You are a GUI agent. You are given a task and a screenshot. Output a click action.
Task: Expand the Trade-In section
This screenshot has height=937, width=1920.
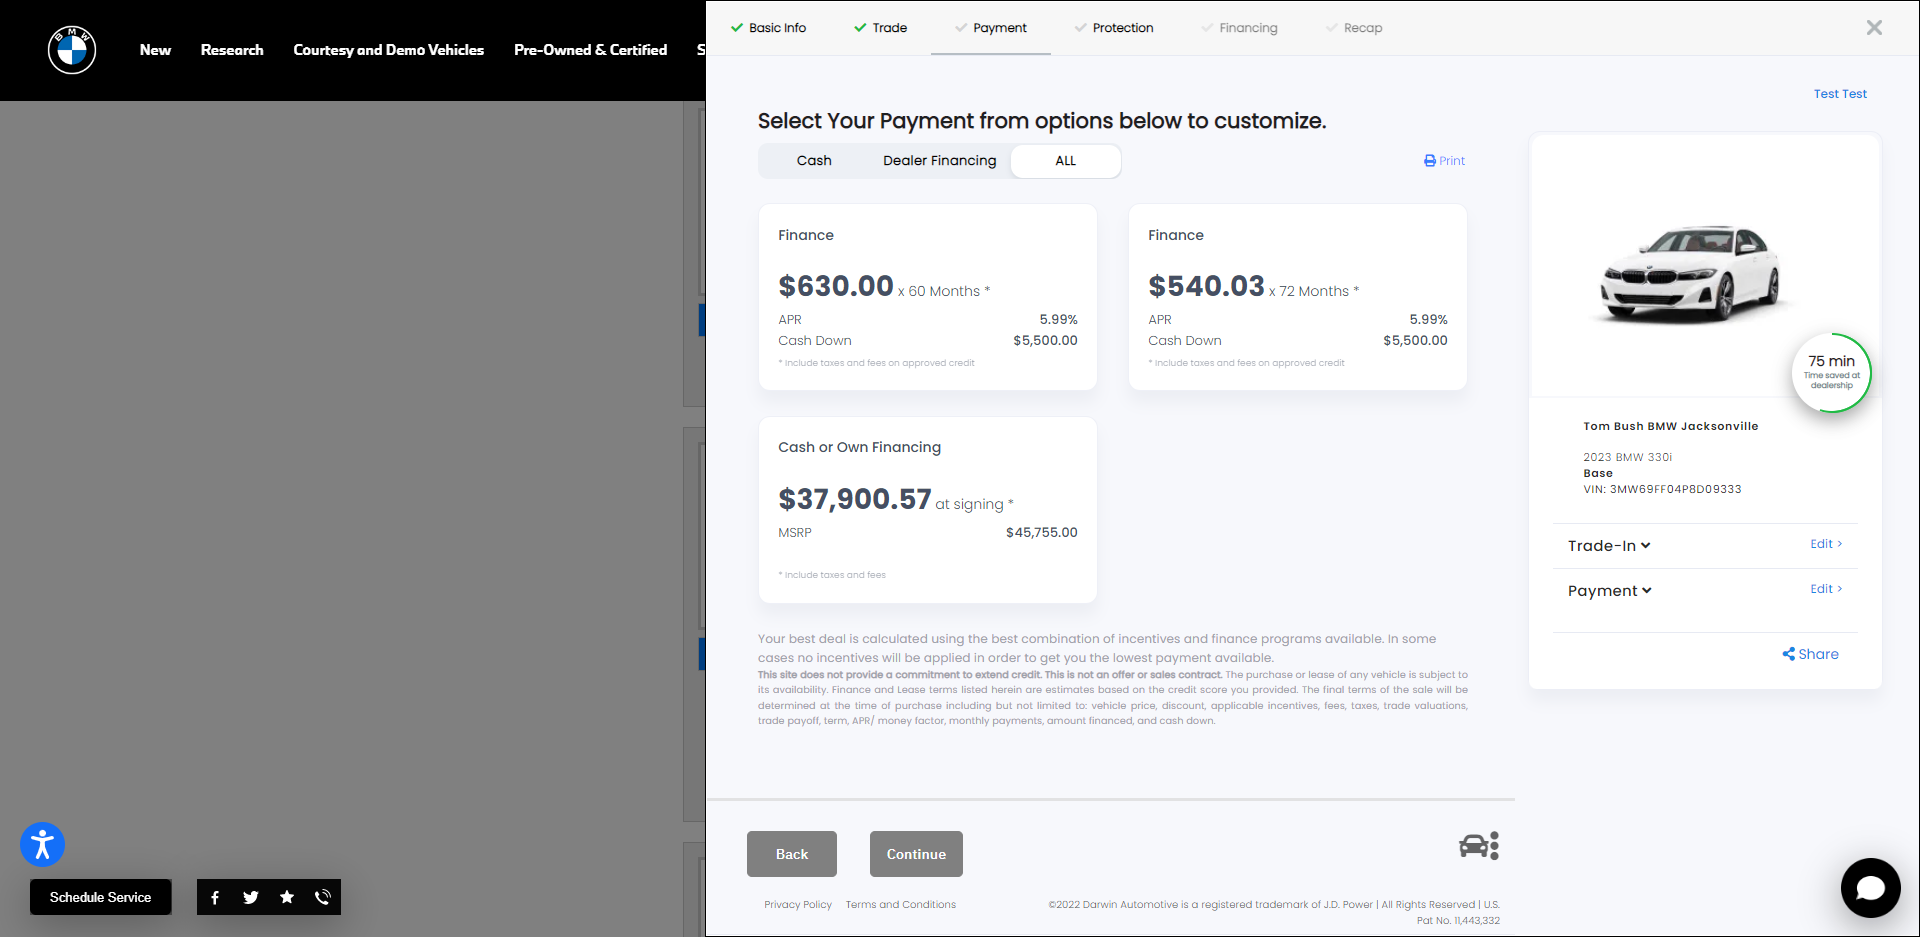pyautogui.click(x=1609, y=546)
